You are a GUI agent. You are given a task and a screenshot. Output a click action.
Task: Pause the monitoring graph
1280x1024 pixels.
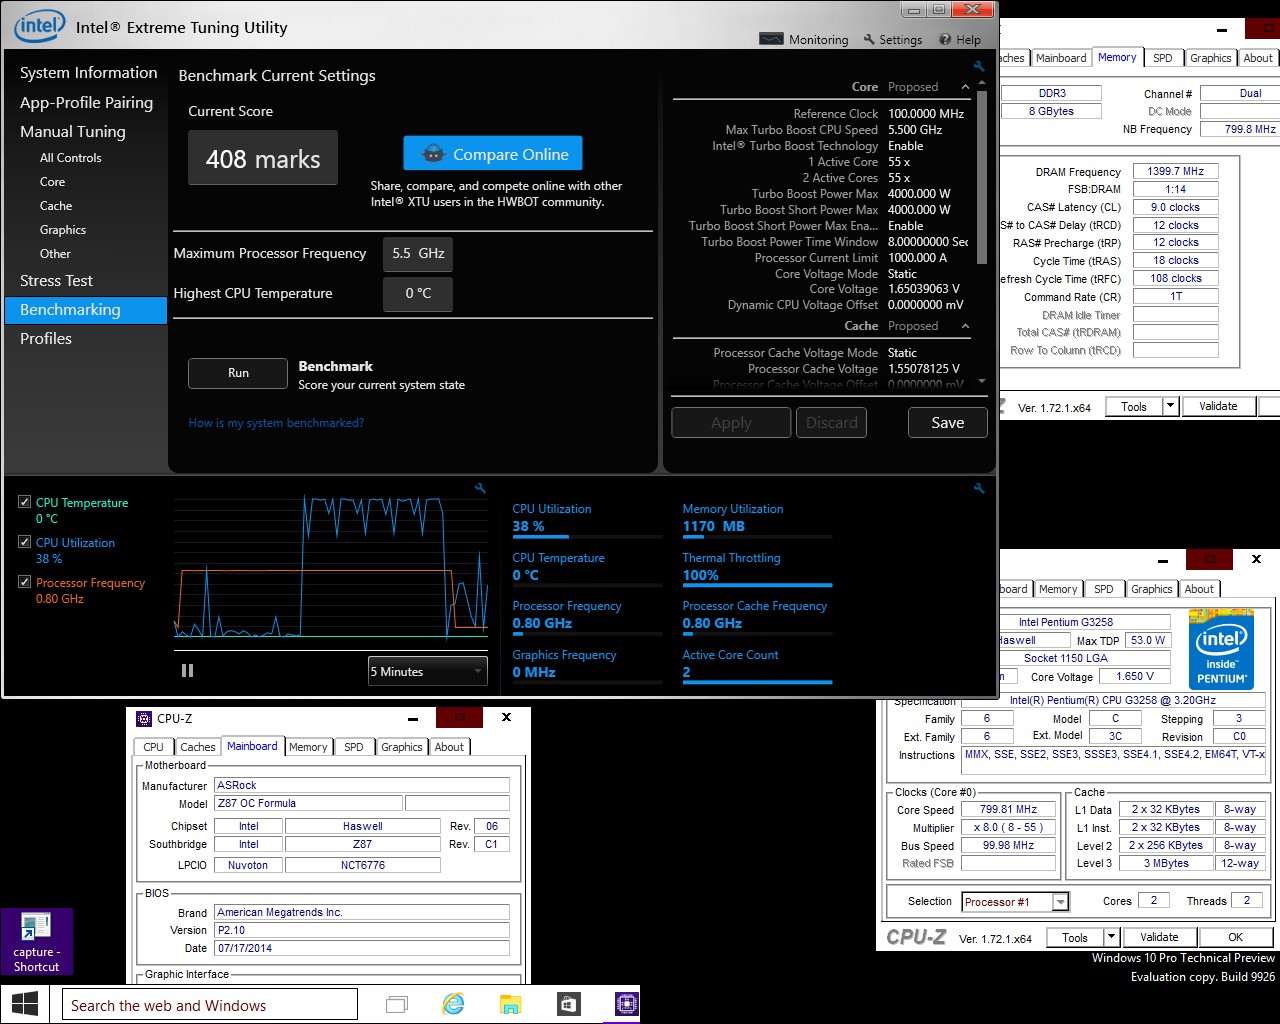click(187, 671)
